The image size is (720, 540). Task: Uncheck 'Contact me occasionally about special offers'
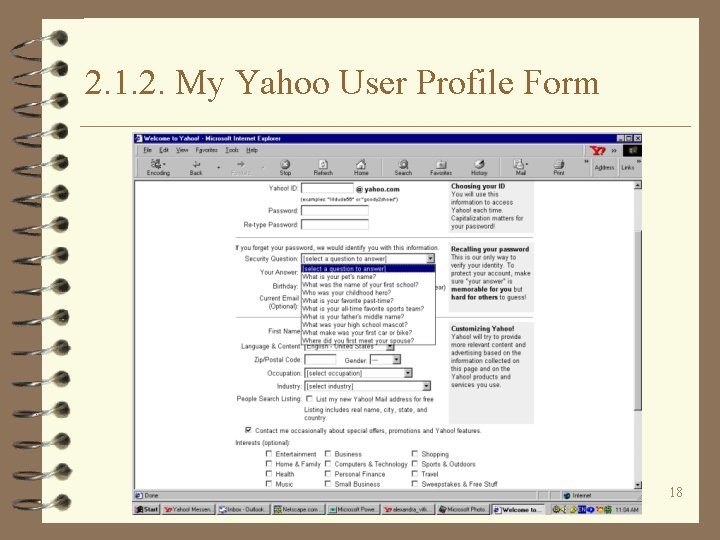point(248,430)
